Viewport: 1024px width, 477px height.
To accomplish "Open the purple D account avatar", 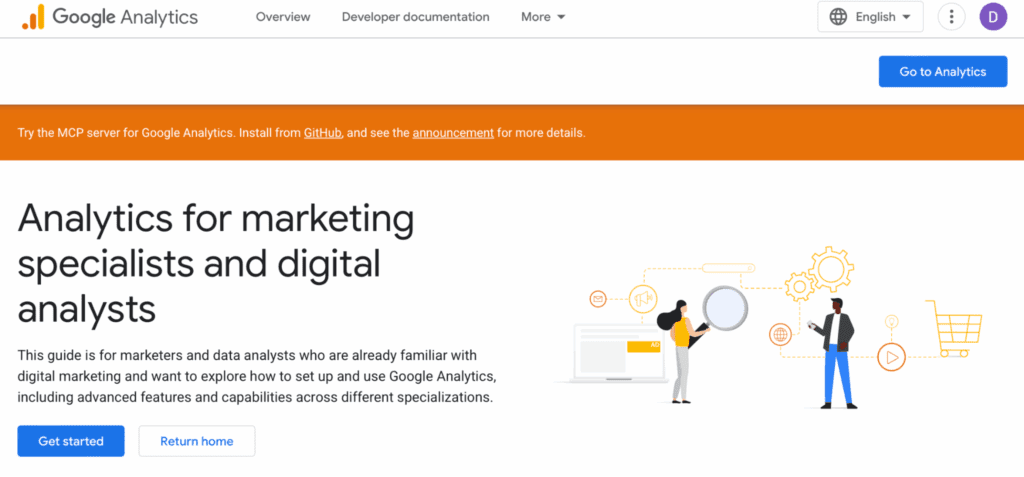I will [993, 17].
